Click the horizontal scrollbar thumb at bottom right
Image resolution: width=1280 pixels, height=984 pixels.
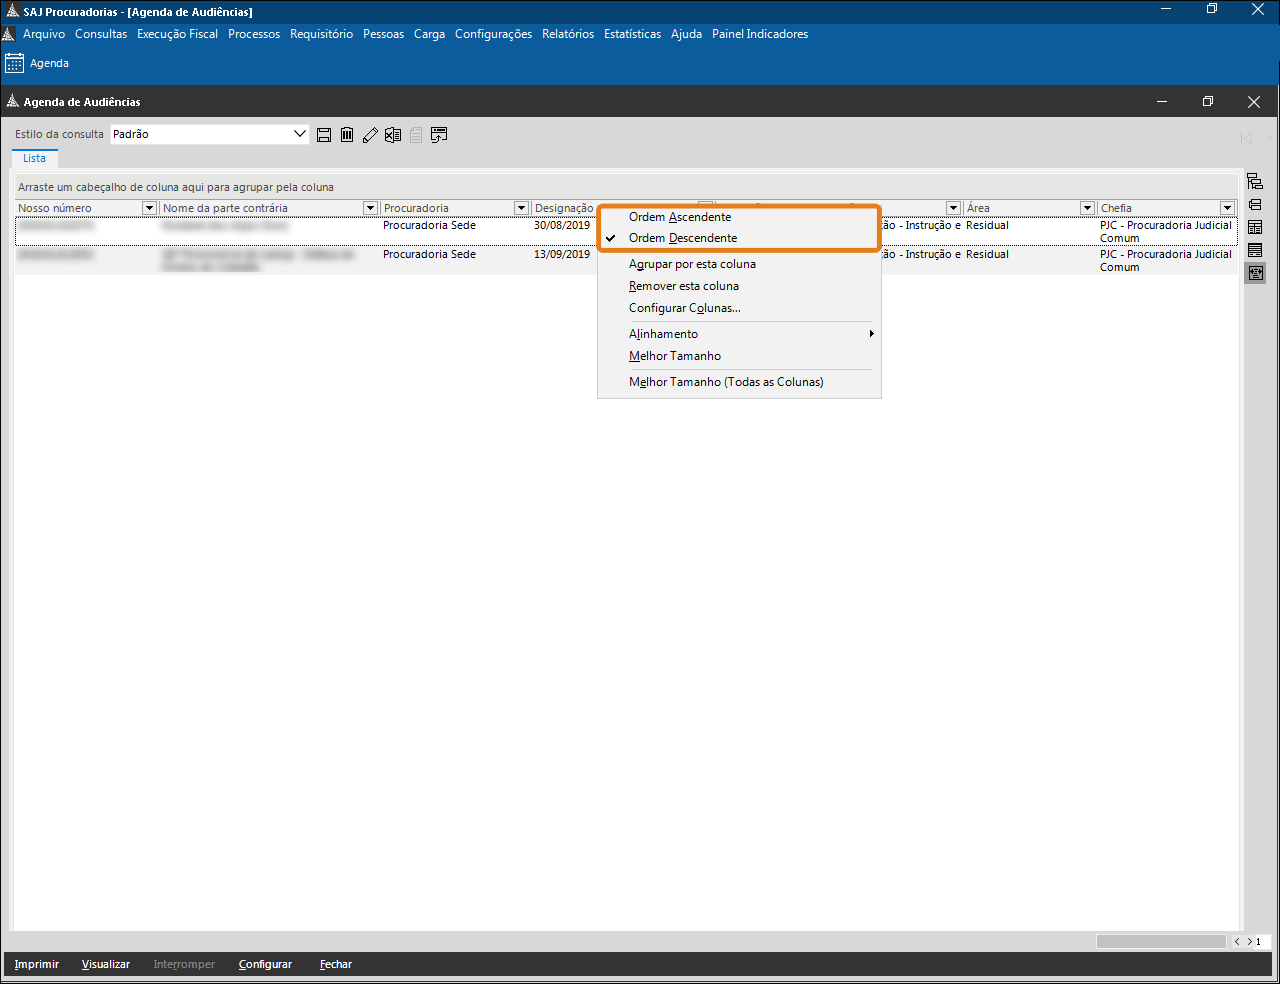1161,942
